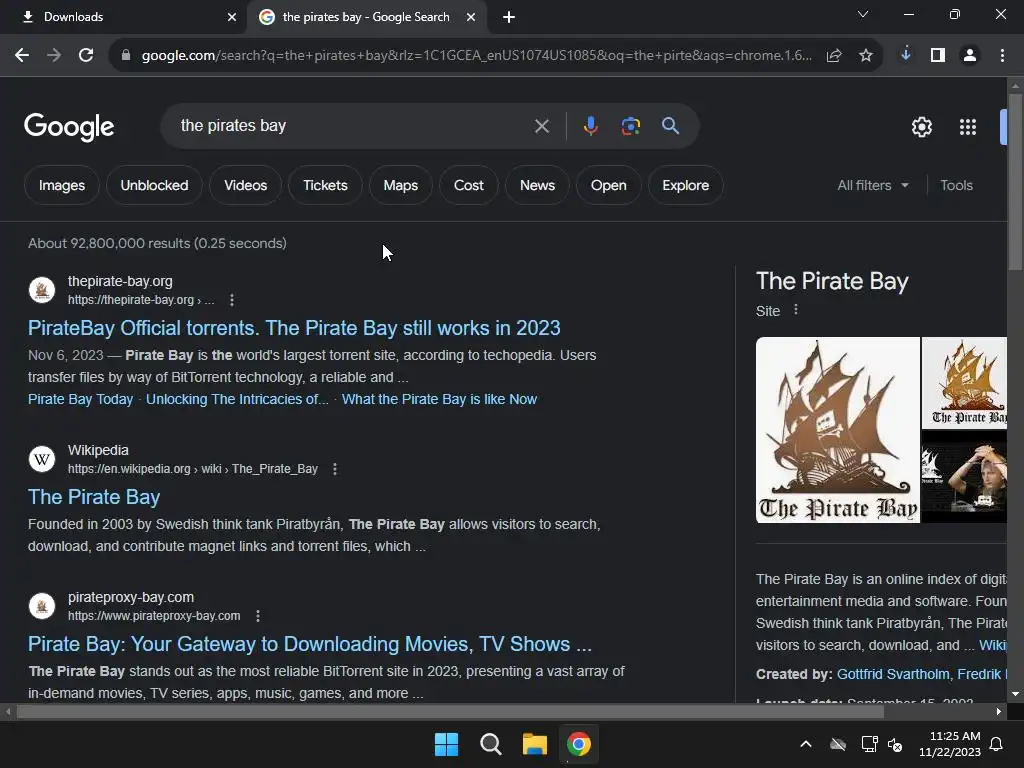The width and height of the screenshot is (1024, 768).
Task: Switch to Maps results
Action: tap(400, 185)
